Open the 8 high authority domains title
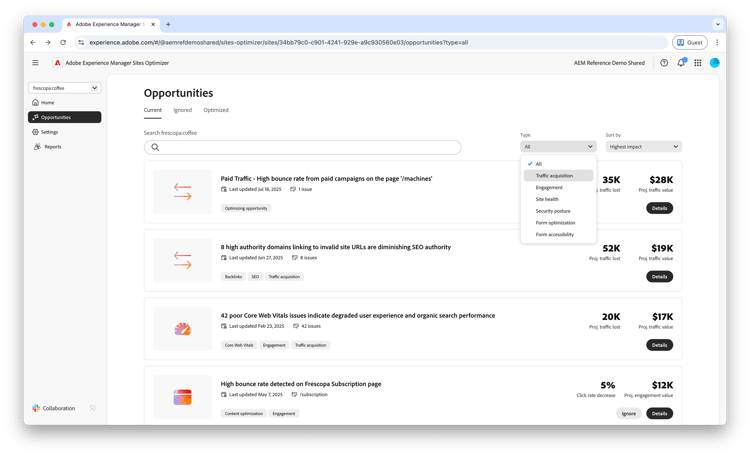Screen dimensions: 750x456 click(x=336, y=247)
